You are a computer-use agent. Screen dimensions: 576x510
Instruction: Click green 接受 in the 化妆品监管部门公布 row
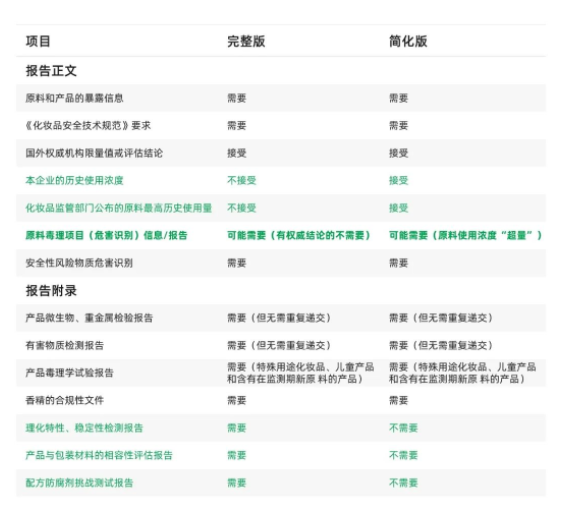pos(399,208)
